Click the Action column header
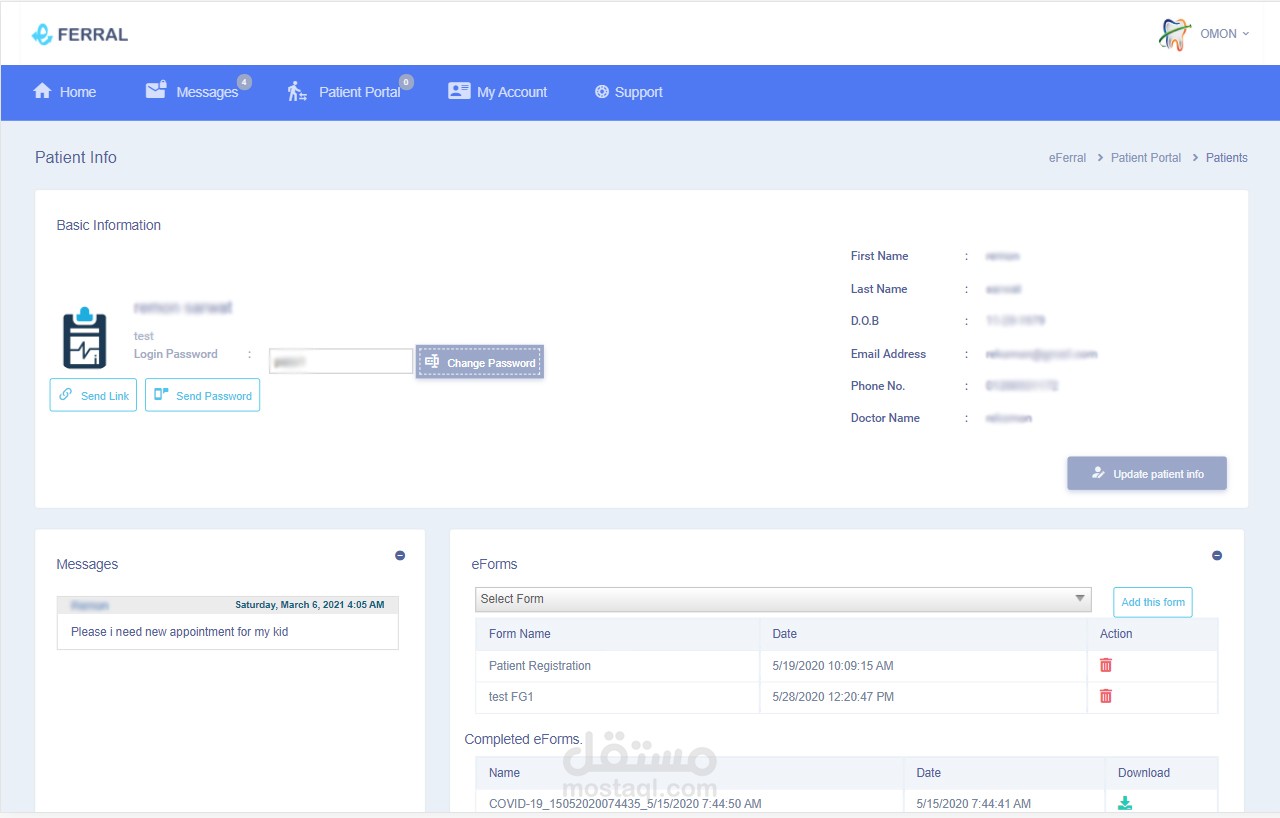This screenshot has width=1280, height=818. click(1116, 634)
